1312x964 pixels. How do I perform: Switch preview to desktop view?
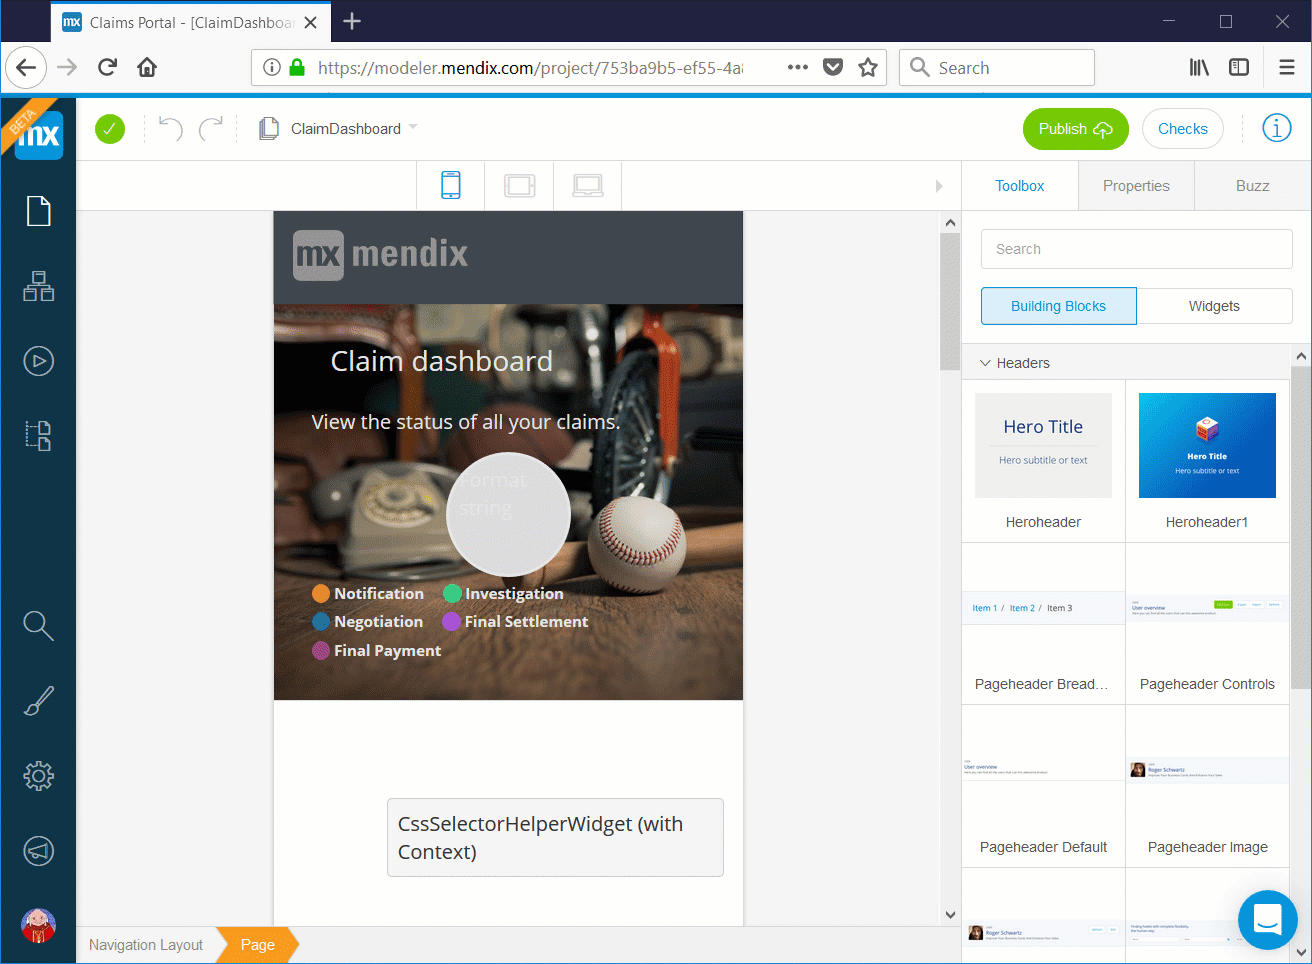click(x=587, y=184)
